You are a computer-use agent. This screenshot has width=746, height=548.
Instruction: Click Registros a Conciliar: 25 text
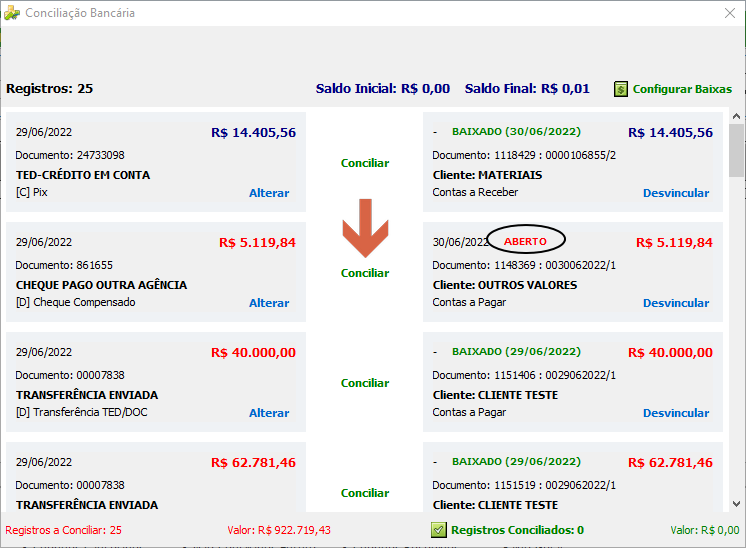(x=64, y=530)
